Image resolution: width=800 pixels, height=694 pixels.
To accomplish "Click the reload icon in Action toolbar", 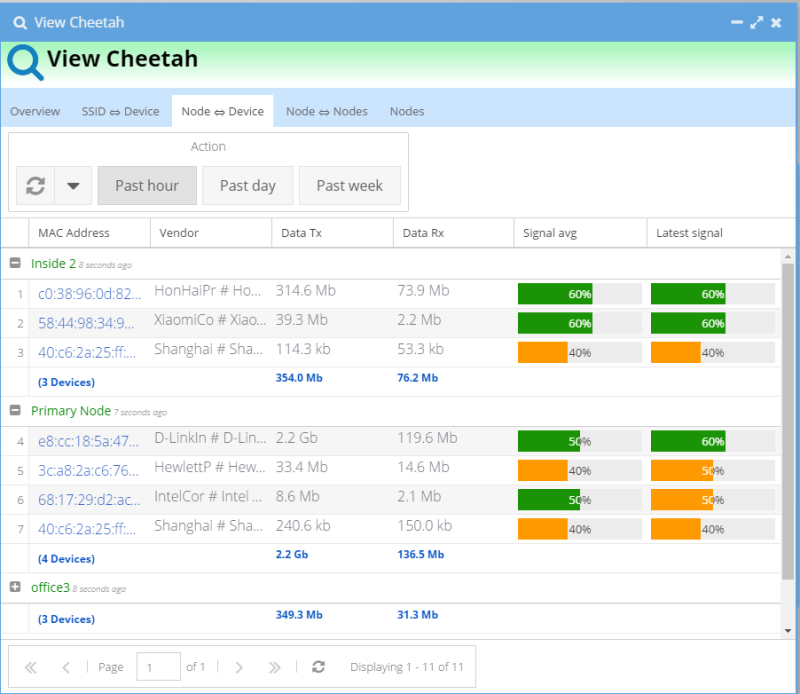I will click(35, 185).
